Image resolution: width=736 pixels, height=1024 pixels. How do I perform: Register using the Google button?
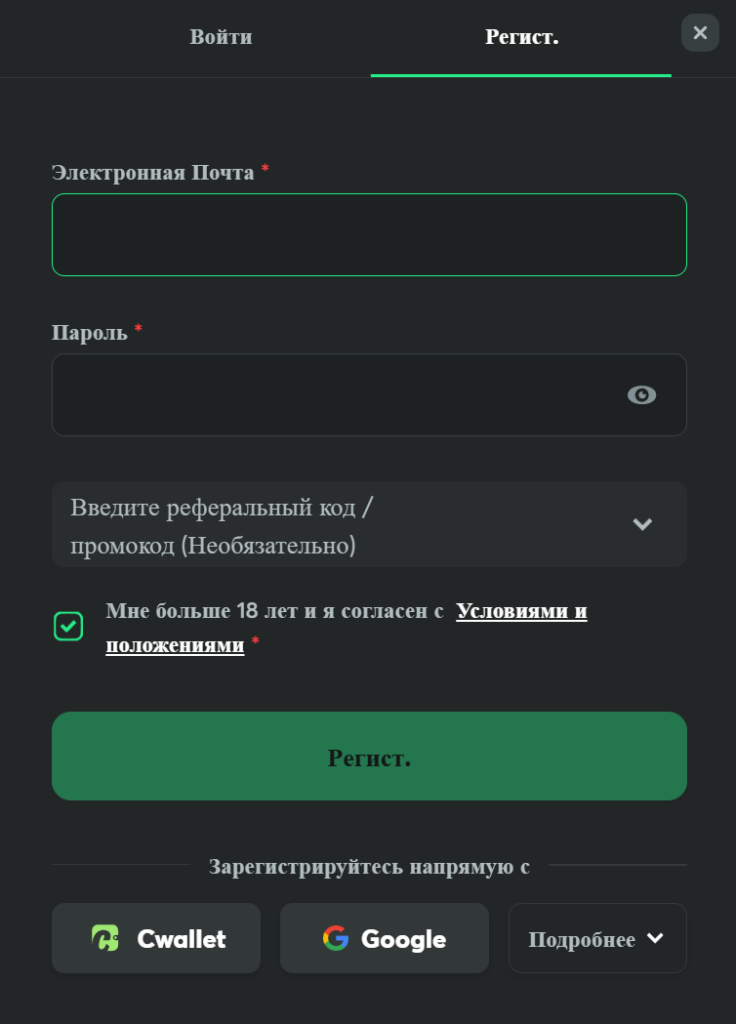click(384, 938)
